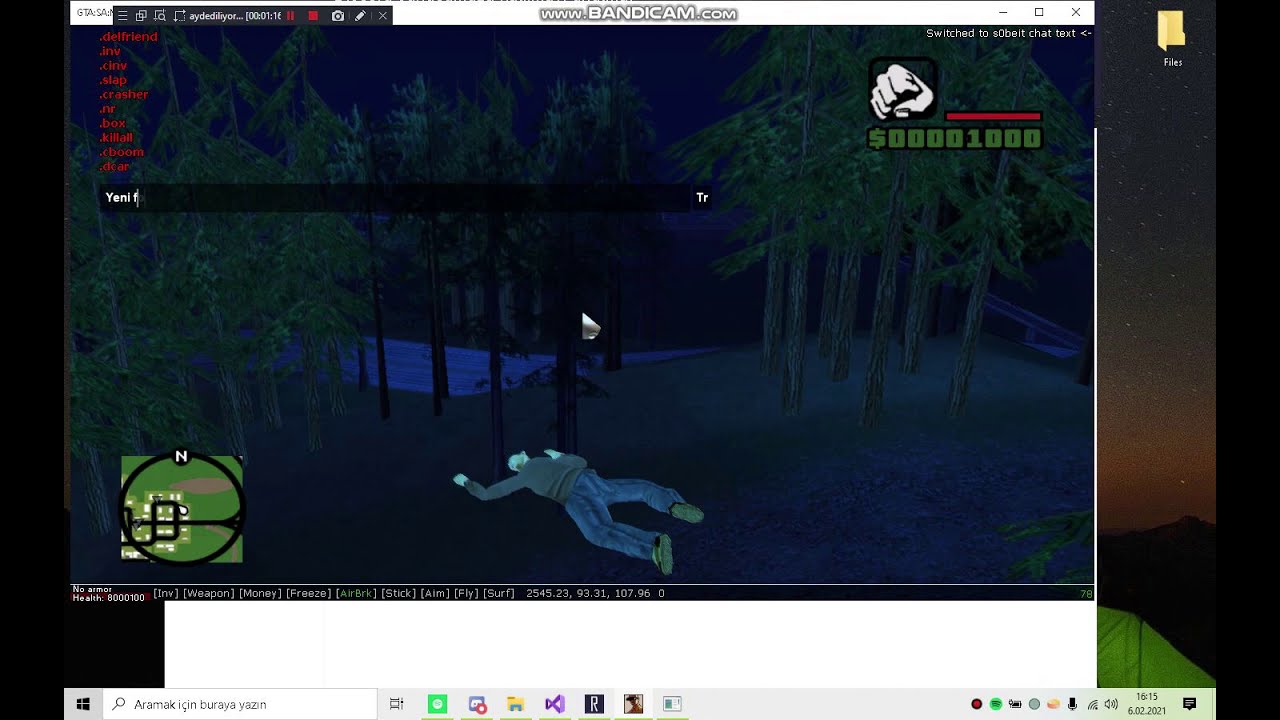Viewport: 1280px width, 720px height.
Task: Stop the Bandicam recording with red square
Action: 313,16
